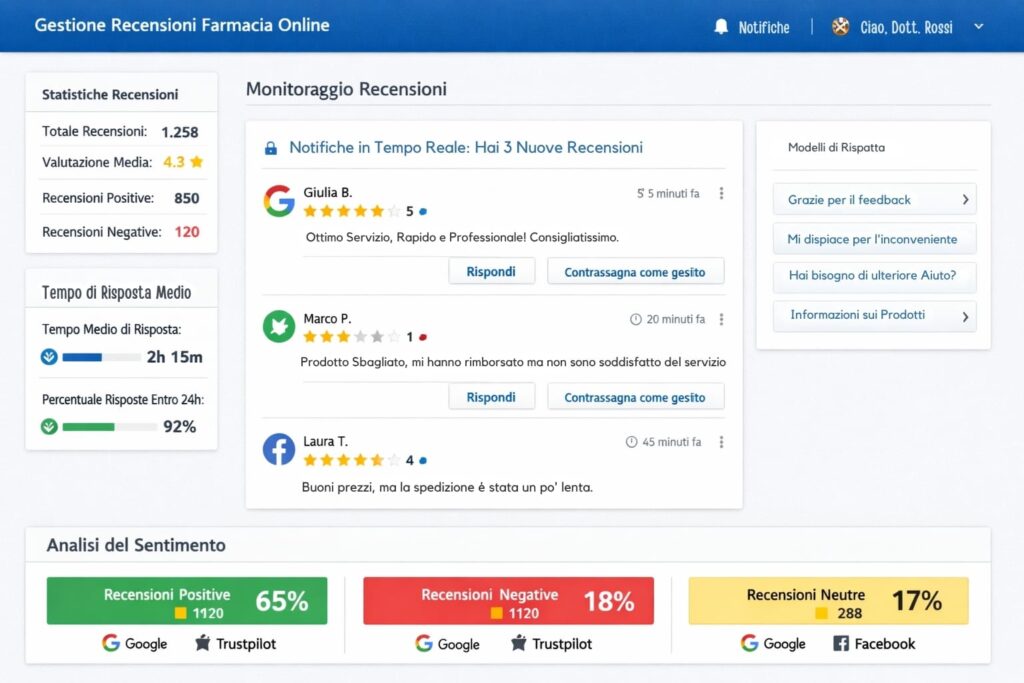The height and width of the screenshot is (683, 1024).
Task: Click the Notifiche label in header
Action: (x=763, y=27)
